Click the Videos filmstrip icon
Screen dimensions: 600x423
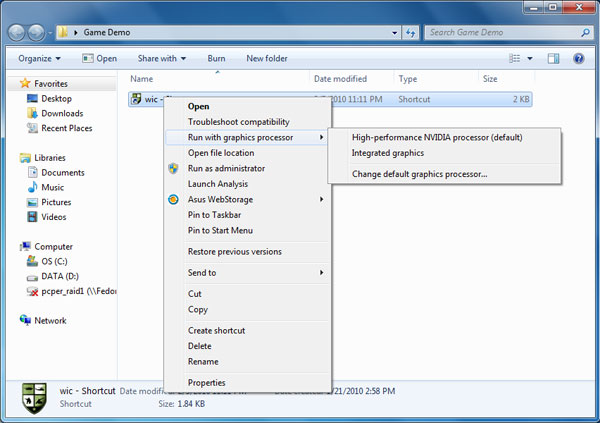click(33, 217)
